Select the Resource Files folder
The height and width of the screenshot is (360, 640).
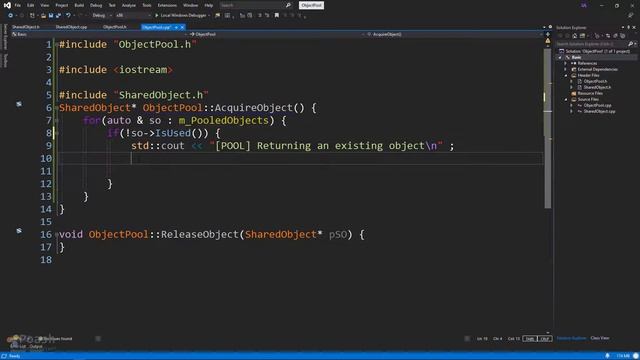[x=590, y=93]
